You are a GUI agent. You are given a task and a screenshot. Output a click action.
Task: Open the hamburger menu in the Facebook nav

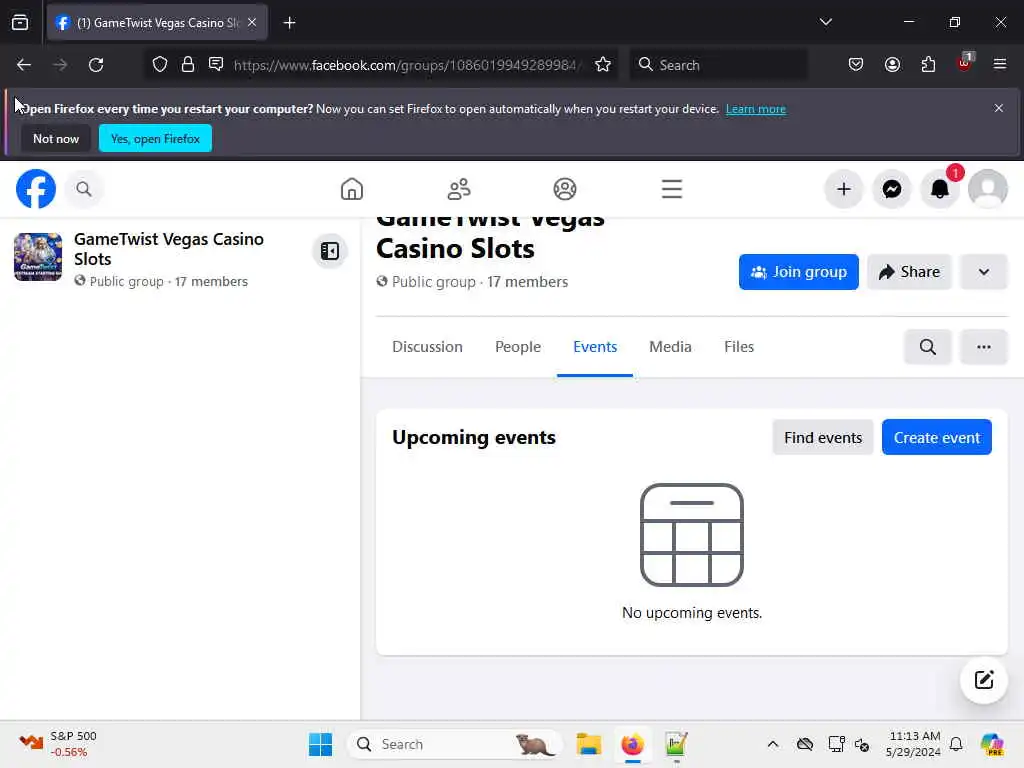(x=671, y=189)
